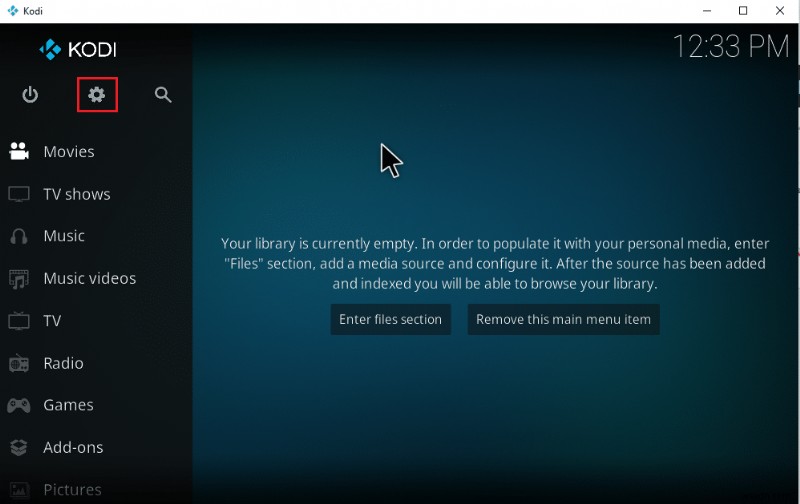Select the TV shows screen icon
This screenshot has width=800, height=504.
[x=19, y=194]
